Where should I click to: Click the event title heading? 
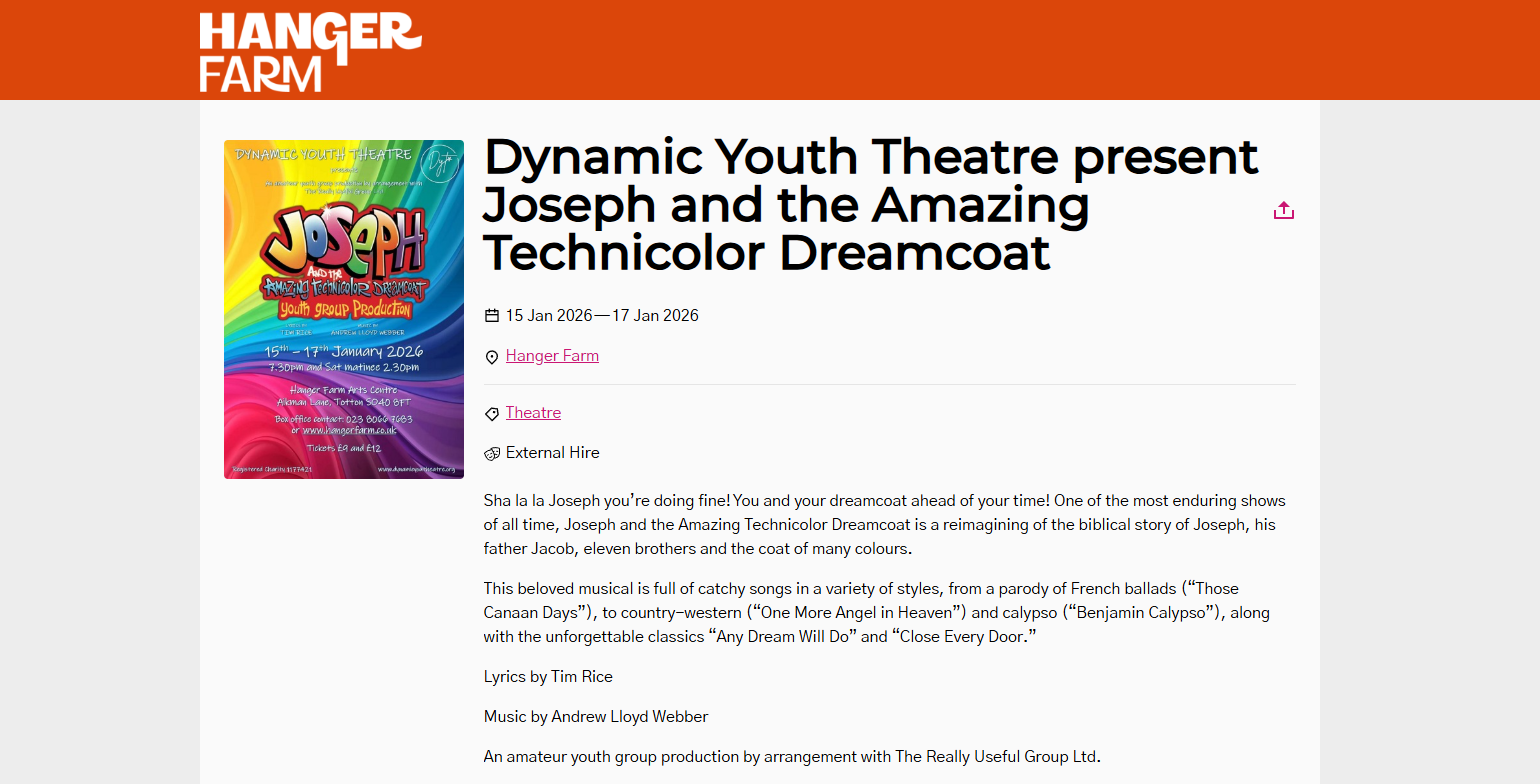870,204
